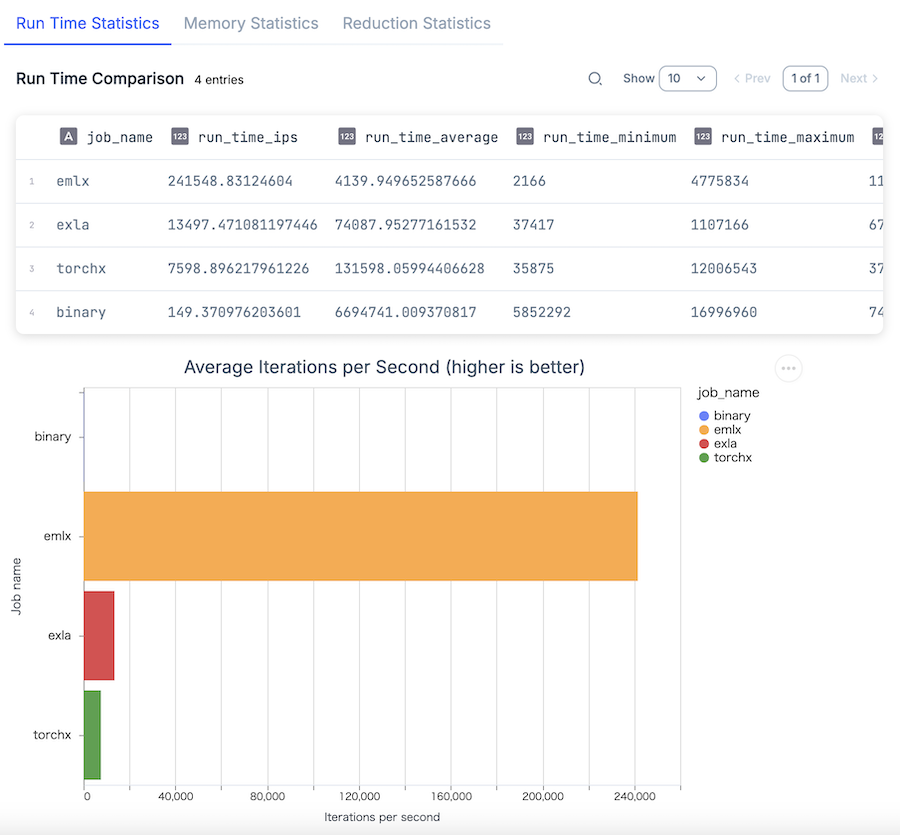Screen dimensions: 900x835
Task: Click the Run Time Comparison heading
Action: tap(100, 79)
